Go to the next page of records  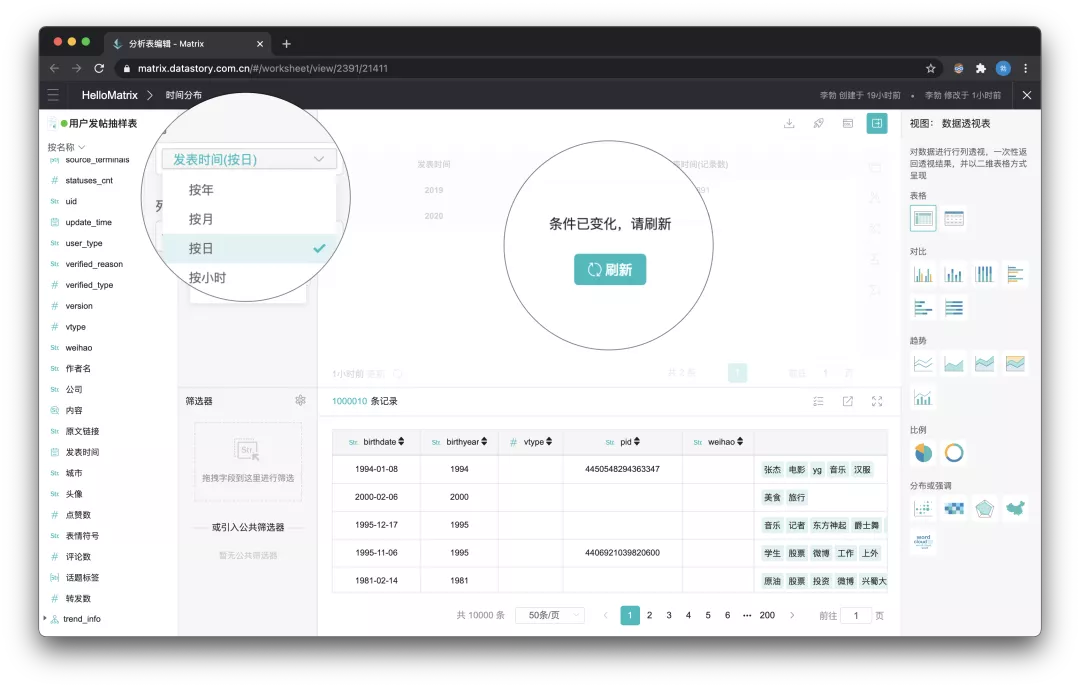pos(792,615)
